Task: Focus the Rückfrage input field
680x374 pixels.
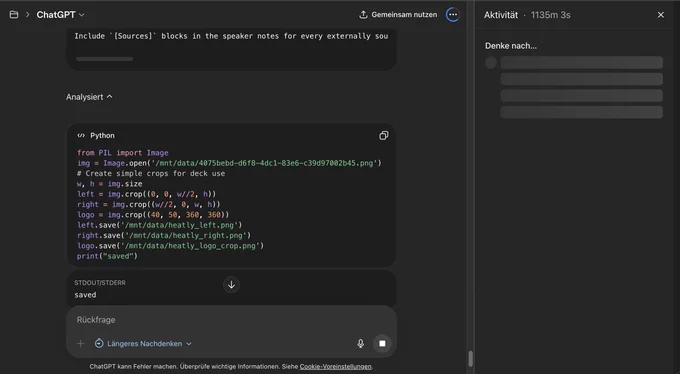Action: pyautogui.click(x=231, y=320)
